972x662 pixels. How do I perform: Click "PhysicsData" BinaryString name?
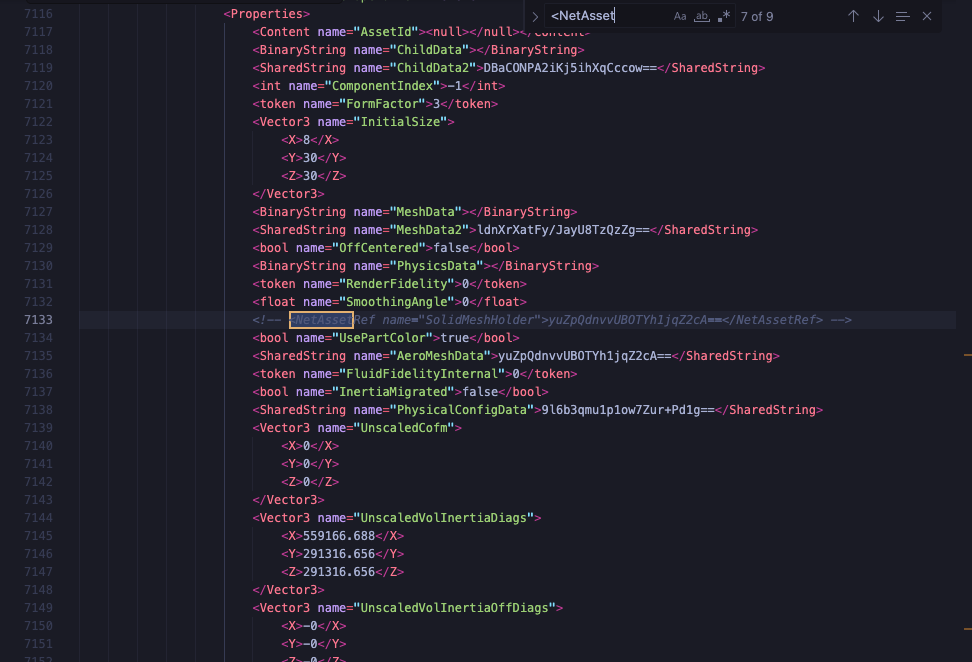point(437,266)
